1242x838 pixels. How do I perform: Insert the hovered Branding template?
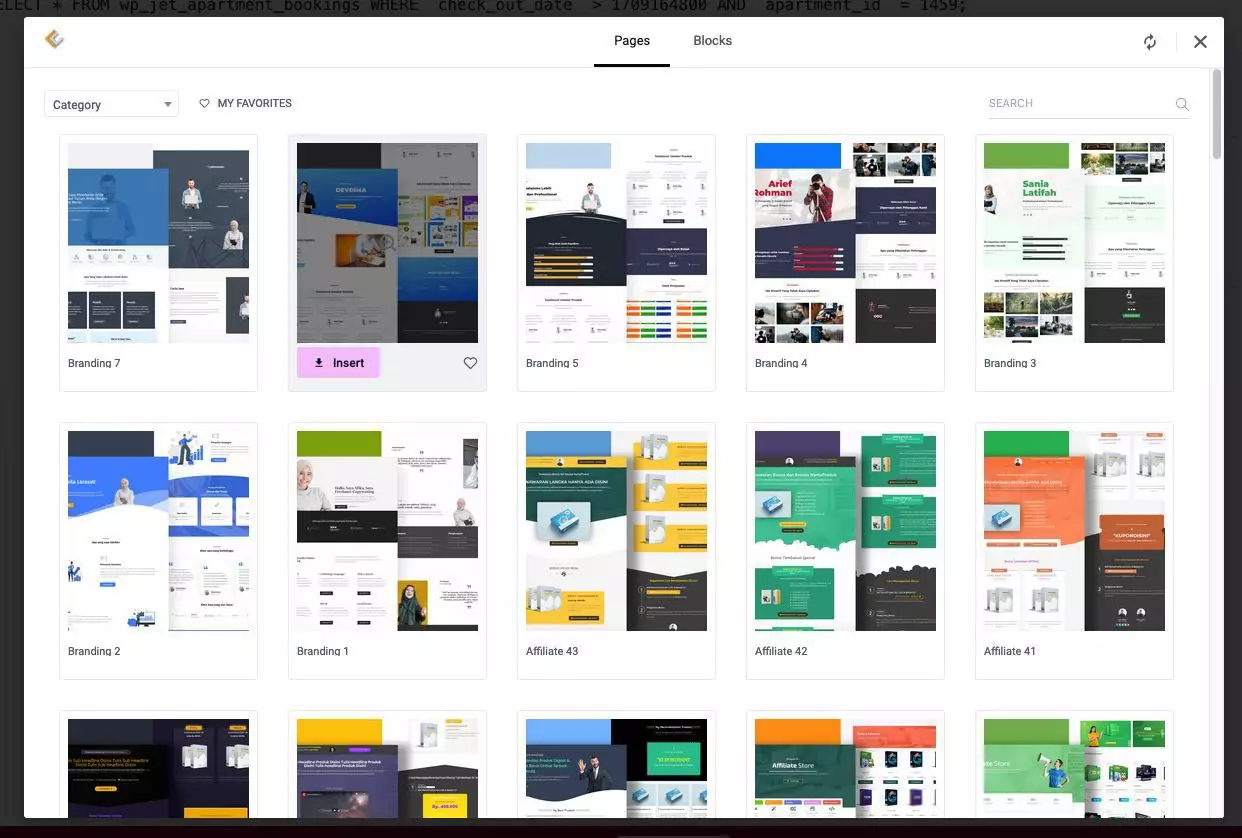pyautogui.click(x=338, y=363)
